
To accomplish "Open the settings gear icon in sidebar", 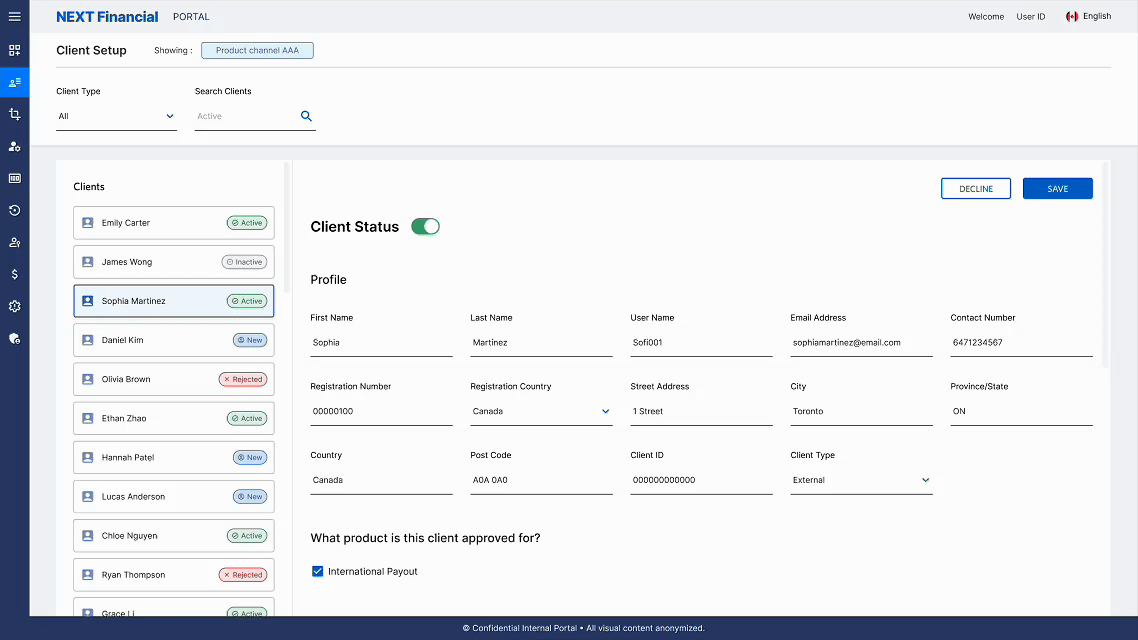I will (x=14, y=306).
